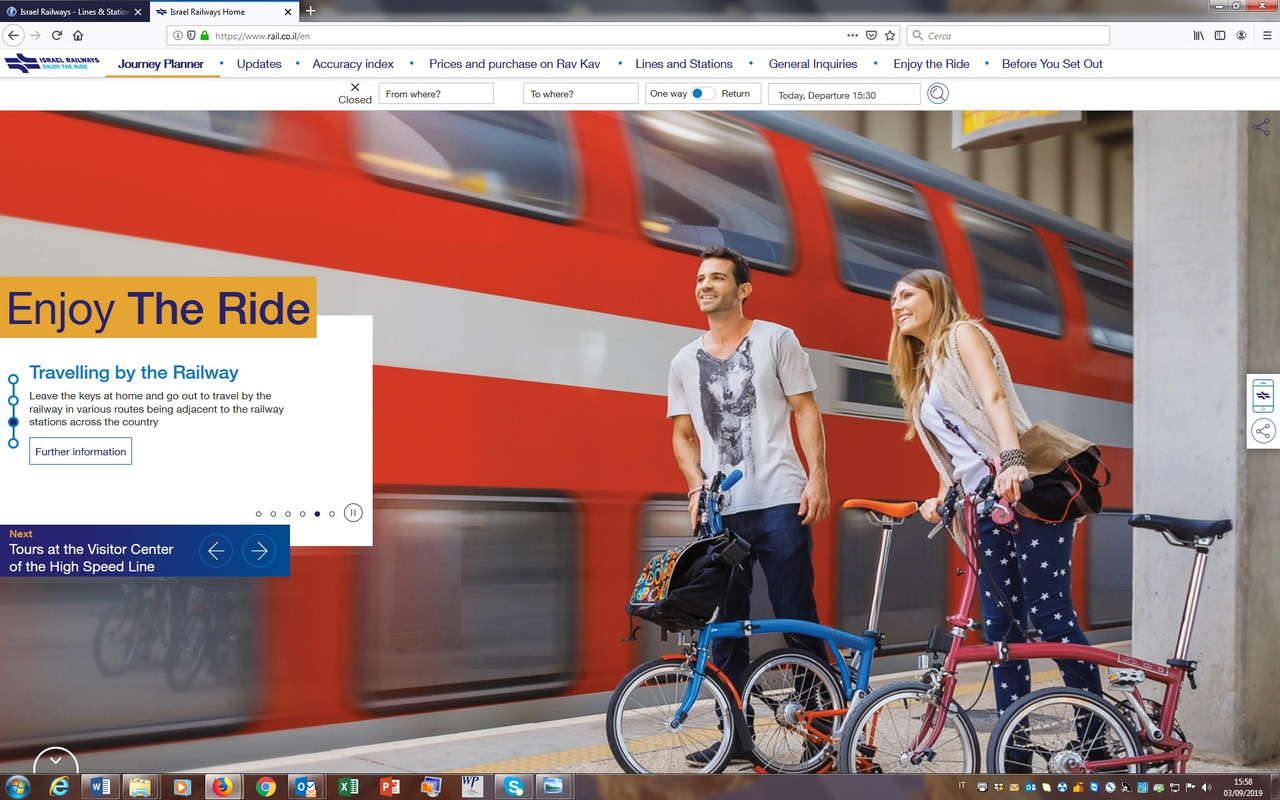This screenshot has height=800, width=1280.
Task: Click Tours at the Visitor Center next link
Action: (91, 558)
